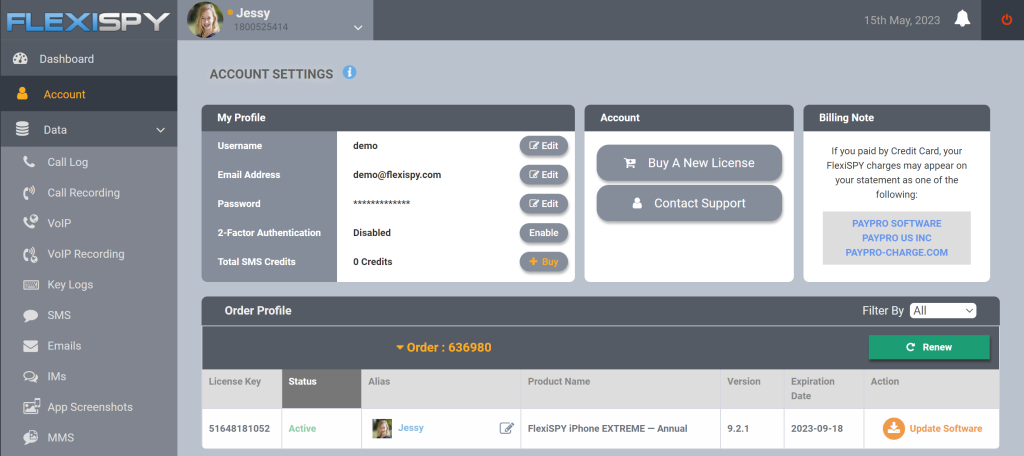1024x456 pixels.
Task: Click Contact Support button
Action: [x=689, y=203]
